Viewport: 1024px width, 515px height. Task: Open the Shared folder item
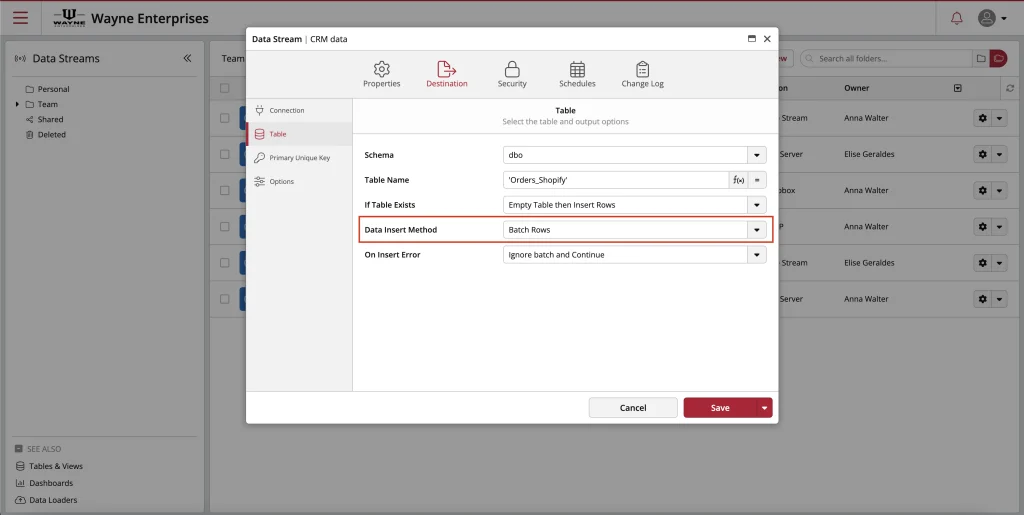click(44, 119)
